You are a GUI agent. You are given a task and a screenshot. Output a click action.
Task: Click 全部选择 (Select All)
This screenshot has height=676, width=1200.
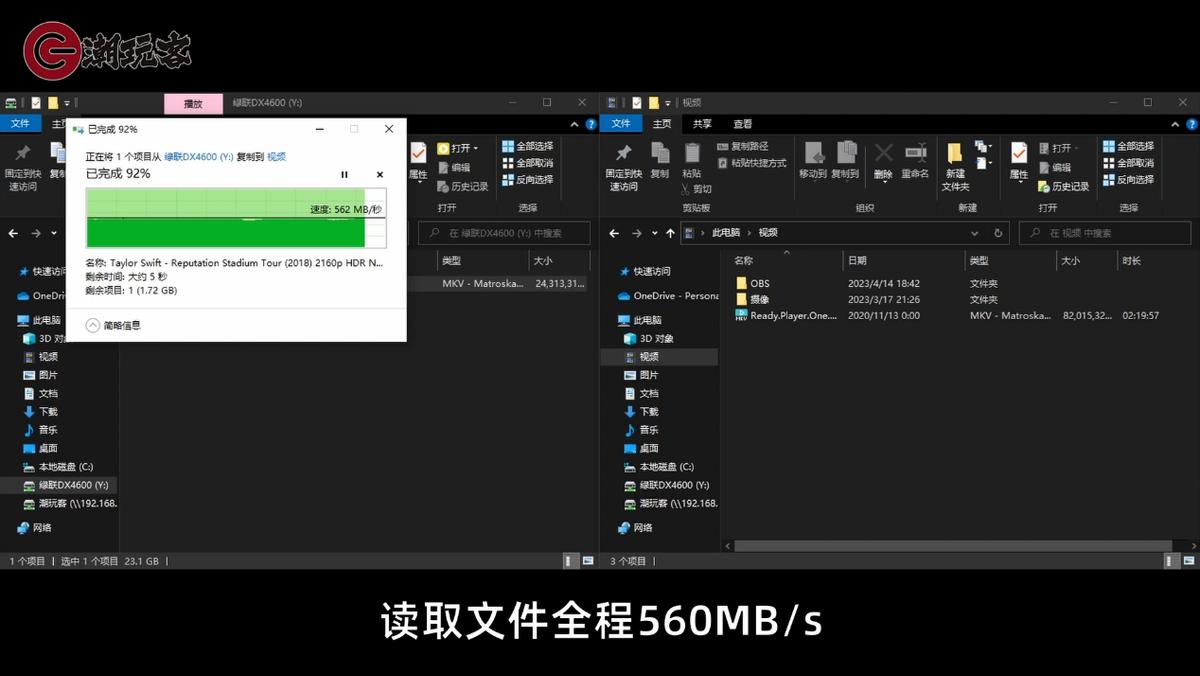coord(1127,147)
